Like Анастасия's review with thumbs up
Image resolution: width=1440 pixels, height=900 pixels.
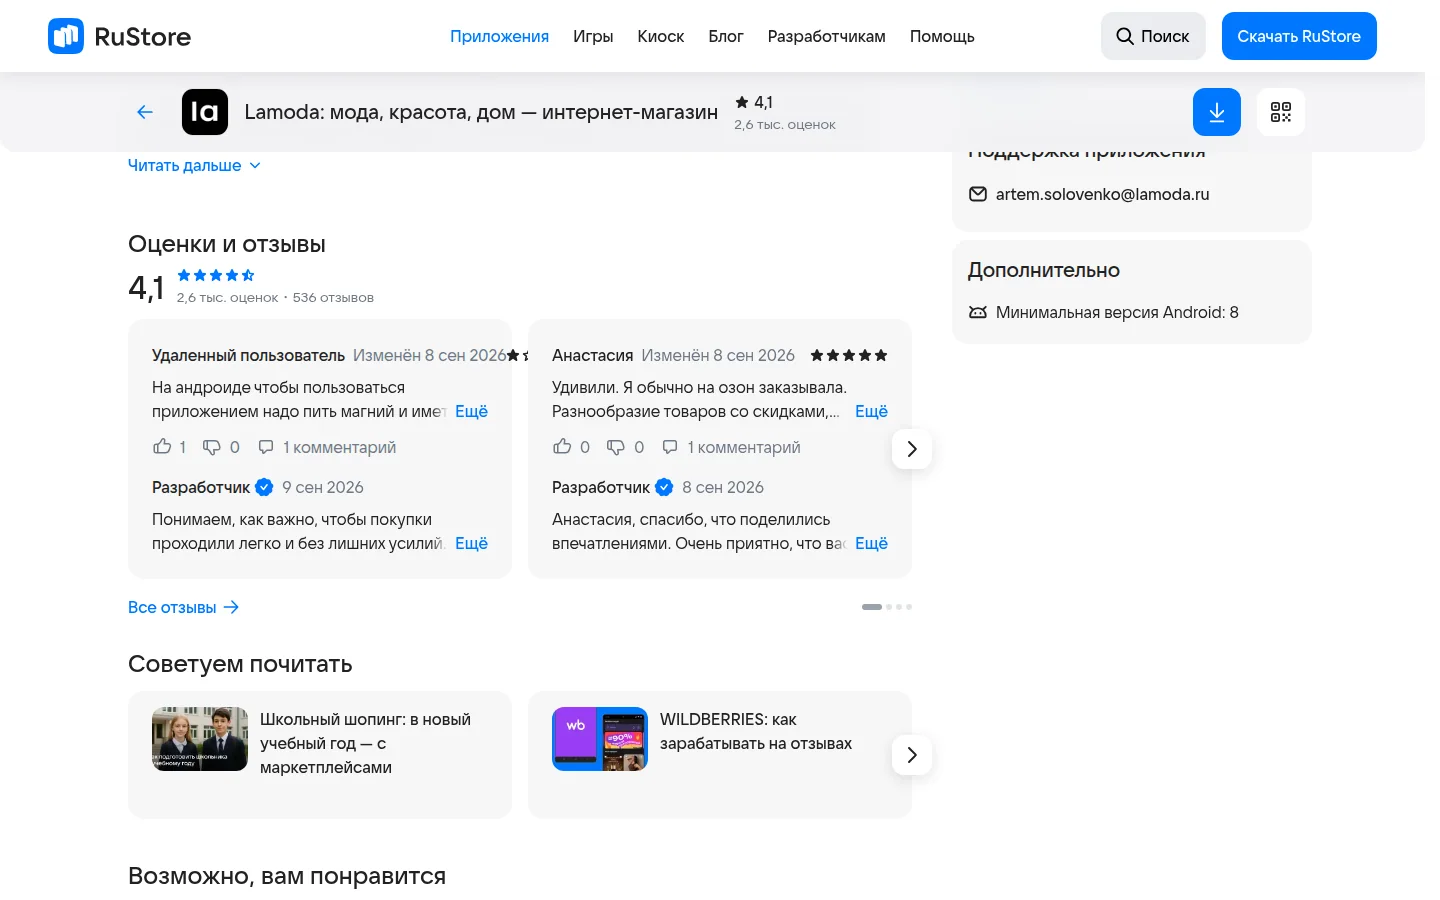(x=562, y=447)
